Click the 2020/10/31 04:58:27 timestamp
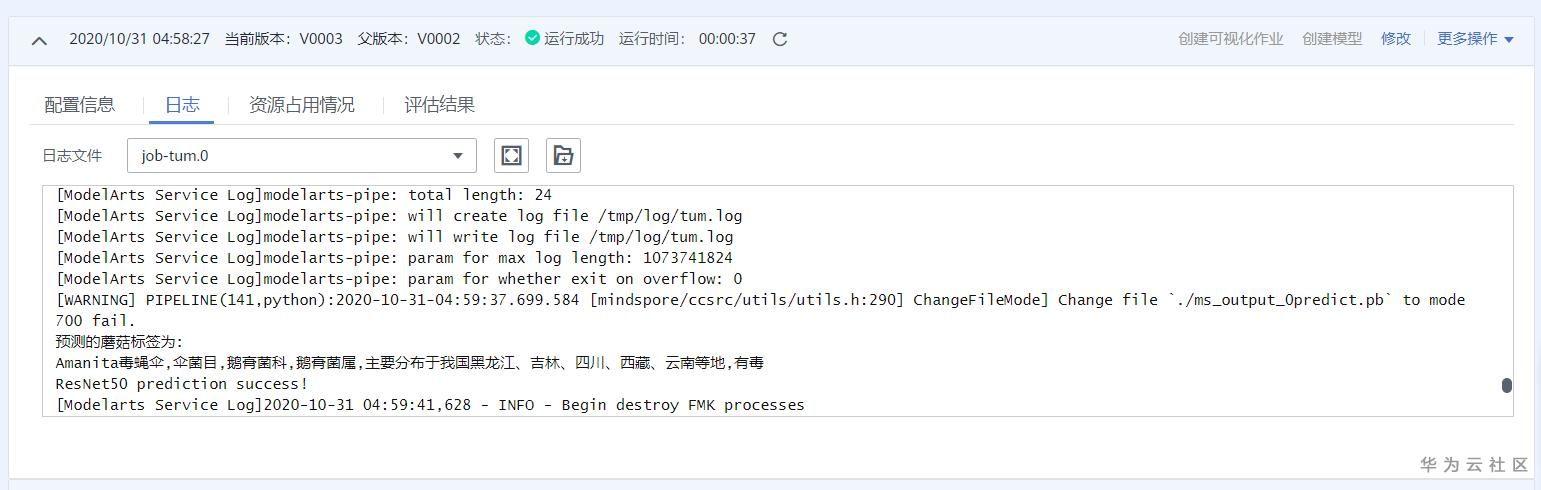Viewport: 1541px width, 490px height. pyautogui.click(x=139, y=39)
